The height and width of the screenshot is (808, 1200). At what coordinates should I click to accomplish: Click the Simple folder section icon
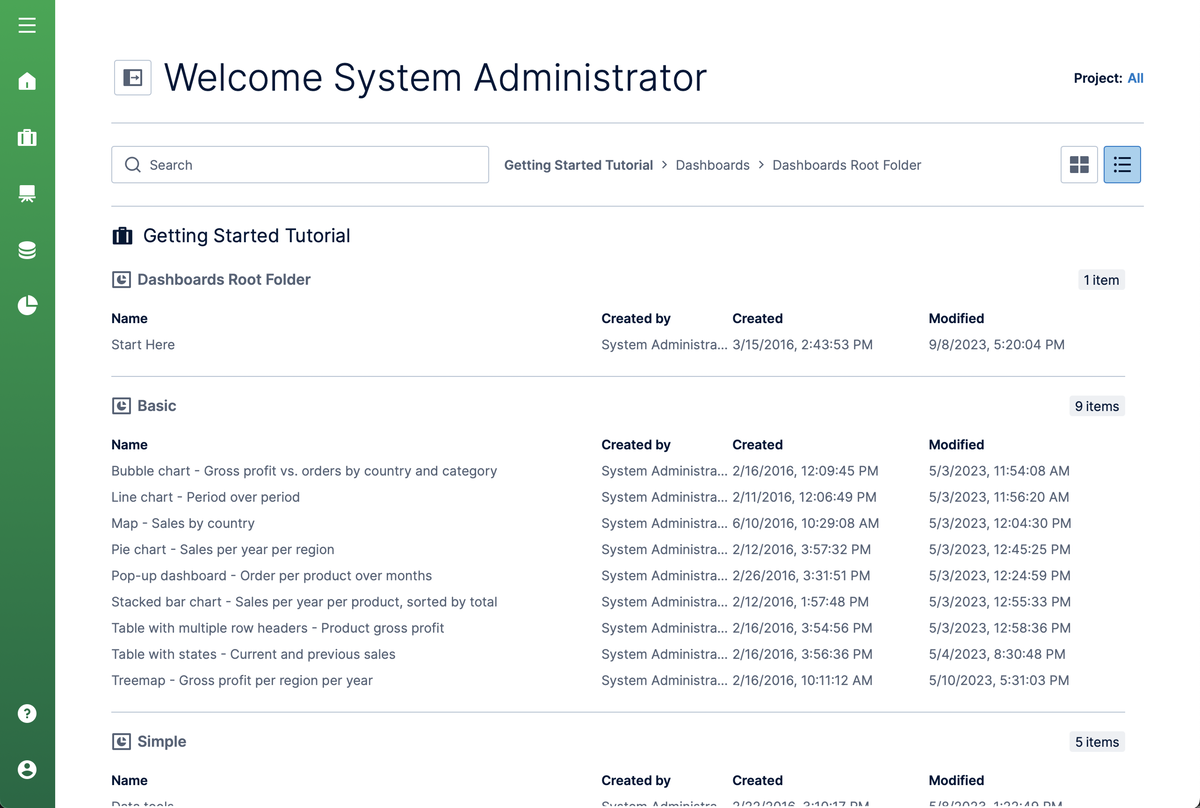(x=121, y=742)
